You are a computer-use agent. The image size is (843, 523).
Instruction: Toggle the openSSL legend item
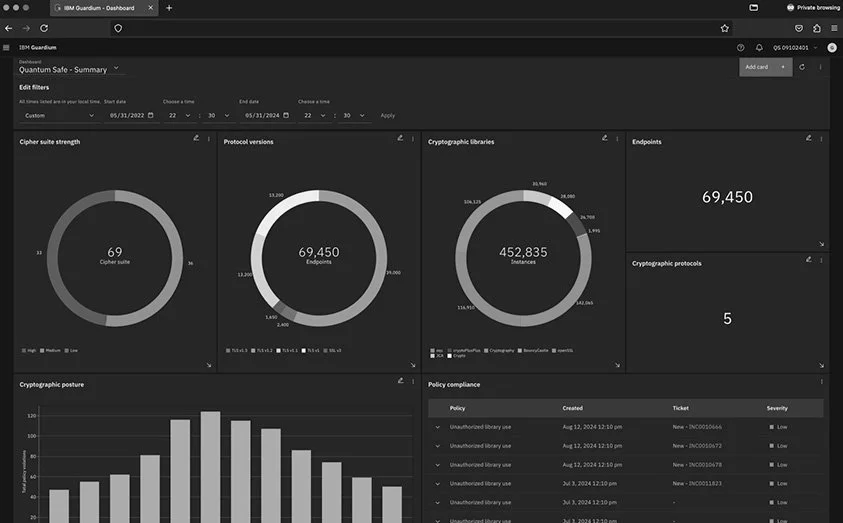562,350
